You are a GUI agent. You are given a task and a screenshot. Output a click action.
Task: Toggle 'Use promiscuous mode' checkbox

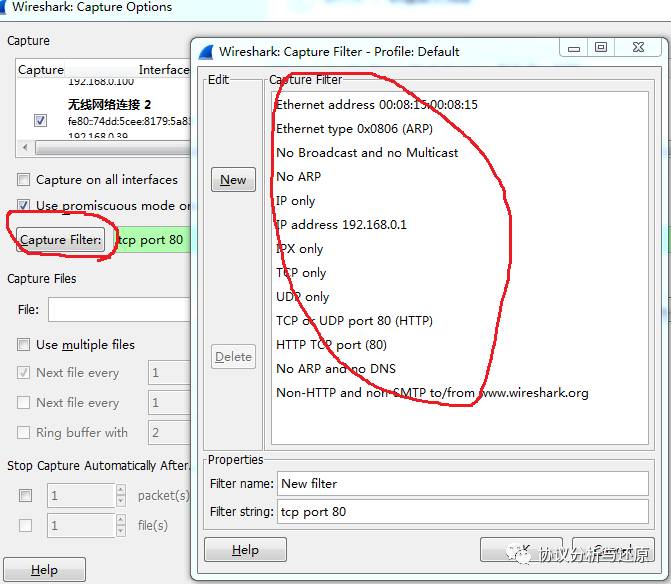point(24,205)
